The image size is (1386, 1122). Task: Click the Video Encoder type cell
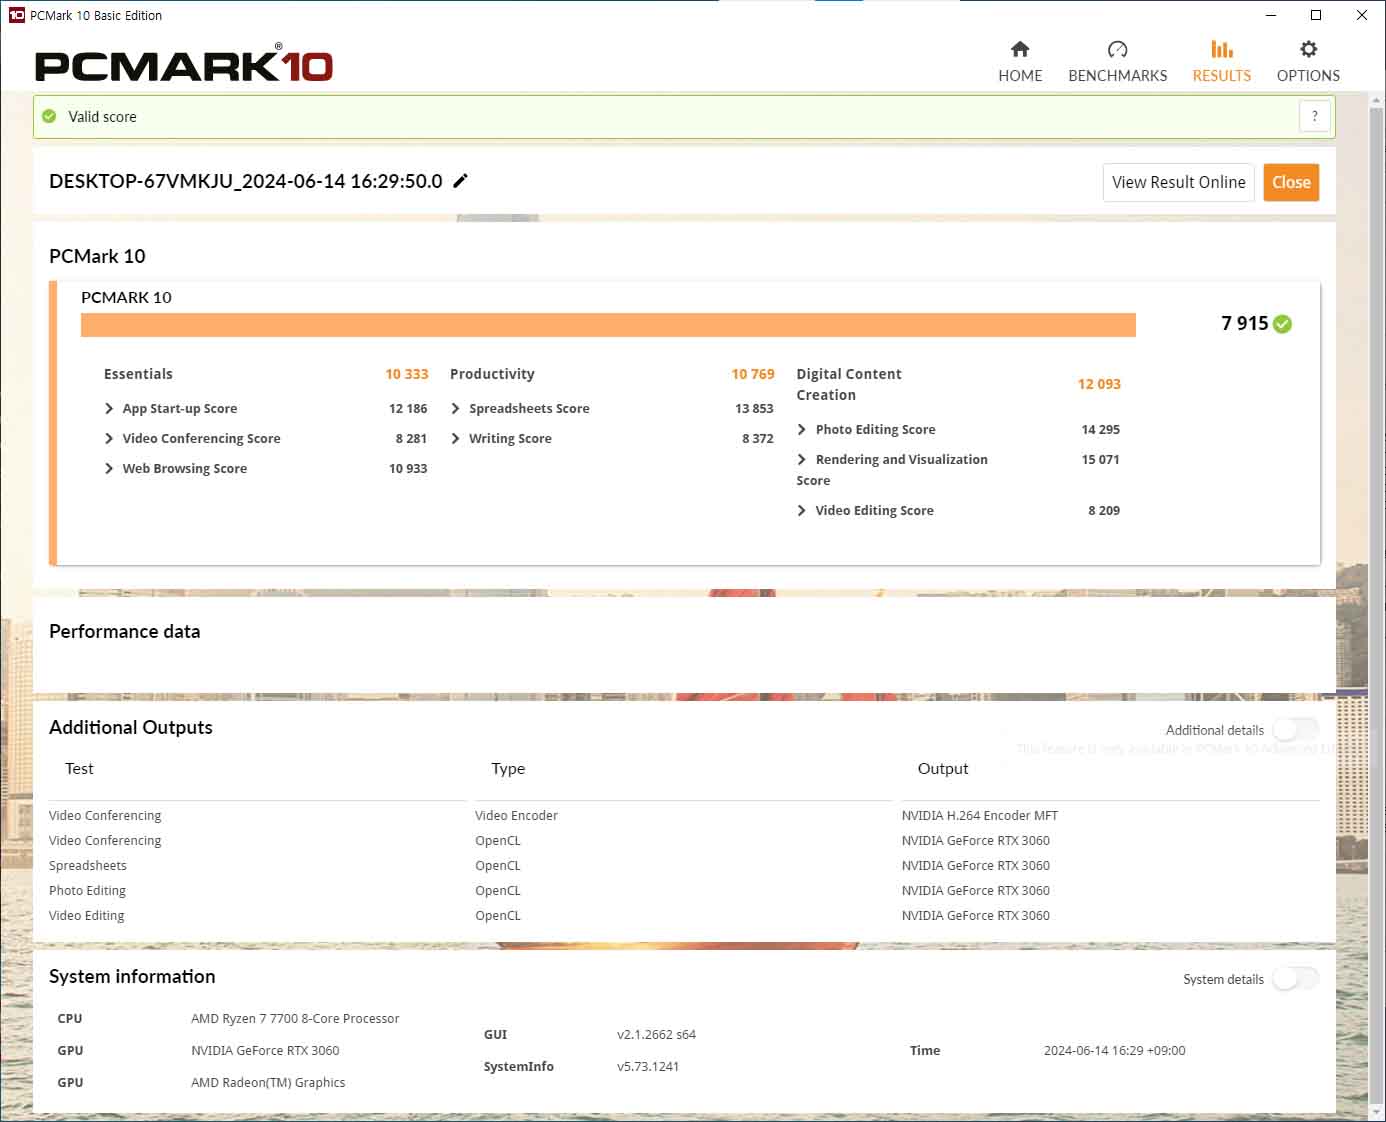pyautogui.click(x=516, y=815)
